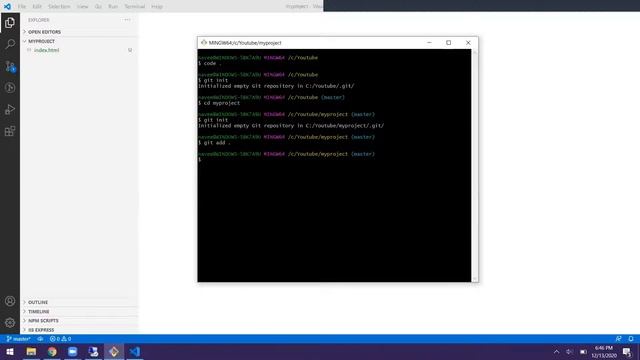640x360 pixels.
Task: Open the Edit menu
Action: 37,7
